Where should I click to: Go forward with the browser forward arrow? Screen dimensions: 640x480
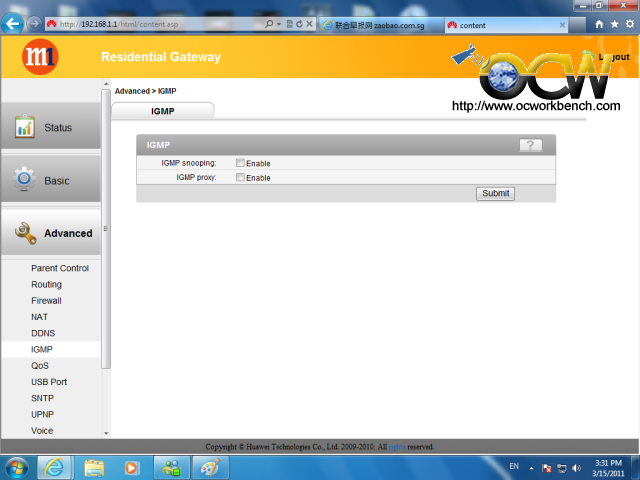click(35, 24)
